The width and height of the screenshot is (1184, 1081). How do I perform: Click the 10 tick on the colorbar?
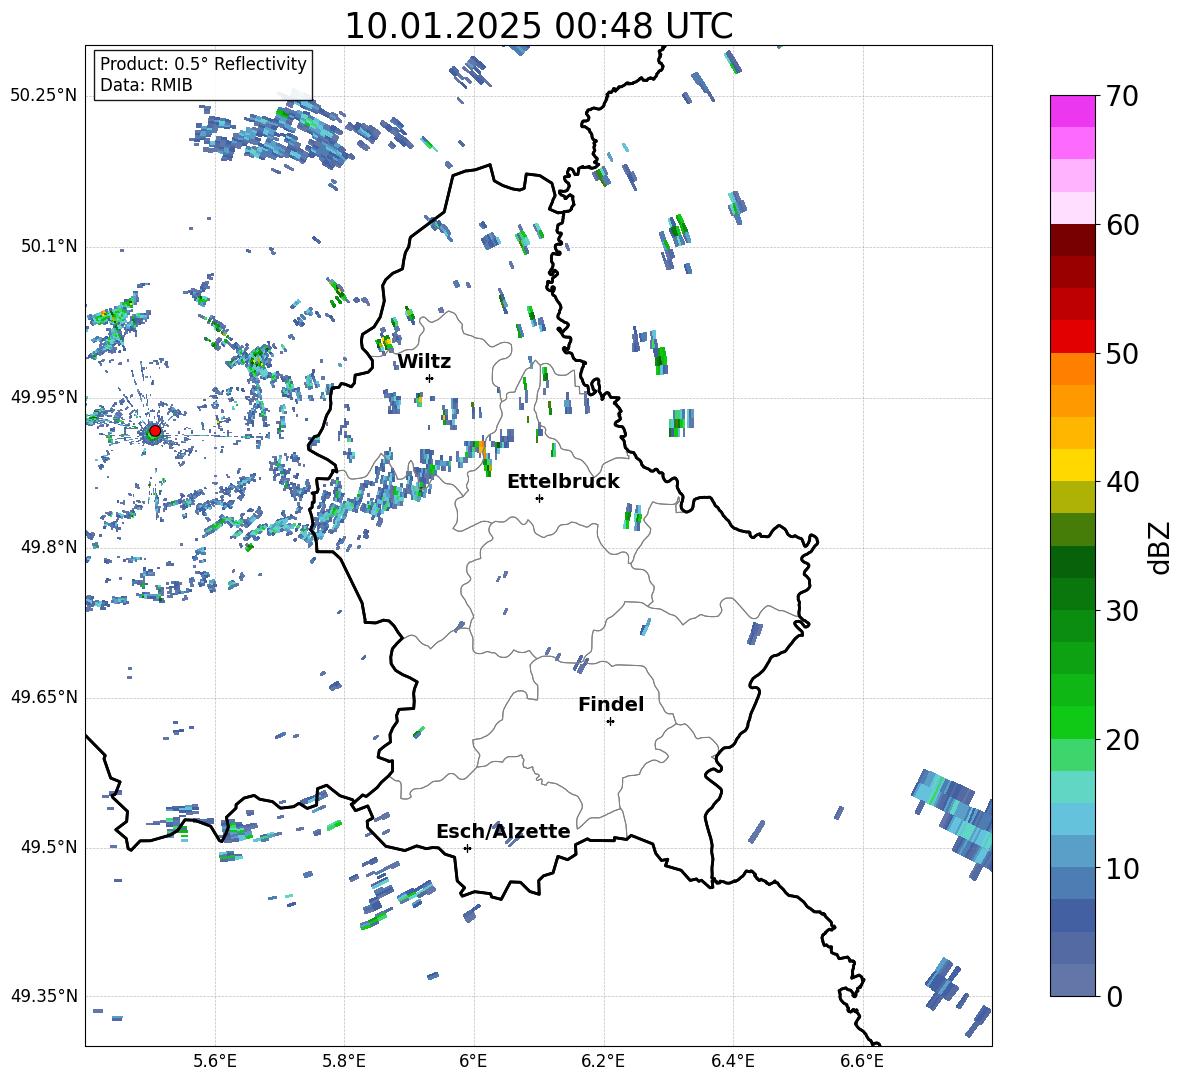click(1122, 868)
